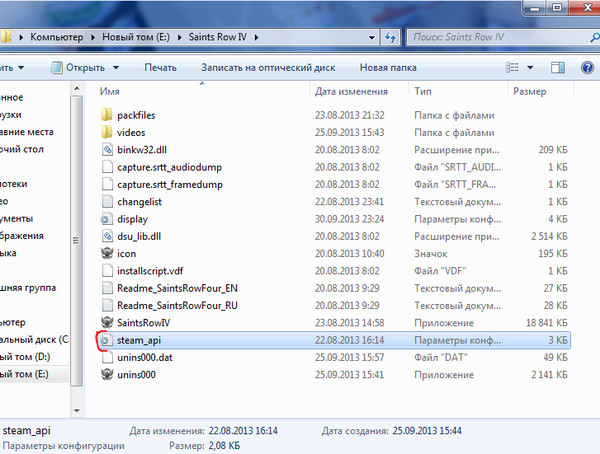The width and height of the screenshot is (600, 454).
Task: Sort by Дата изменения column header
Action: pos(351,91)
